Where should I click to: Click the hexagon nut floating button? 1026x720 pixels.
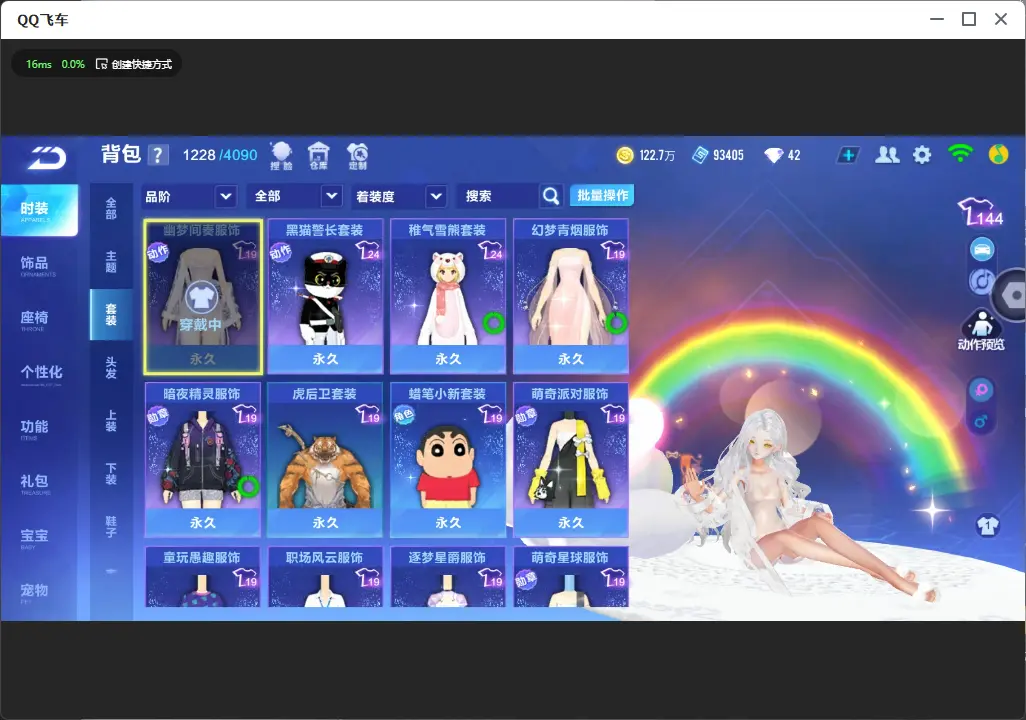[1011, 295]
